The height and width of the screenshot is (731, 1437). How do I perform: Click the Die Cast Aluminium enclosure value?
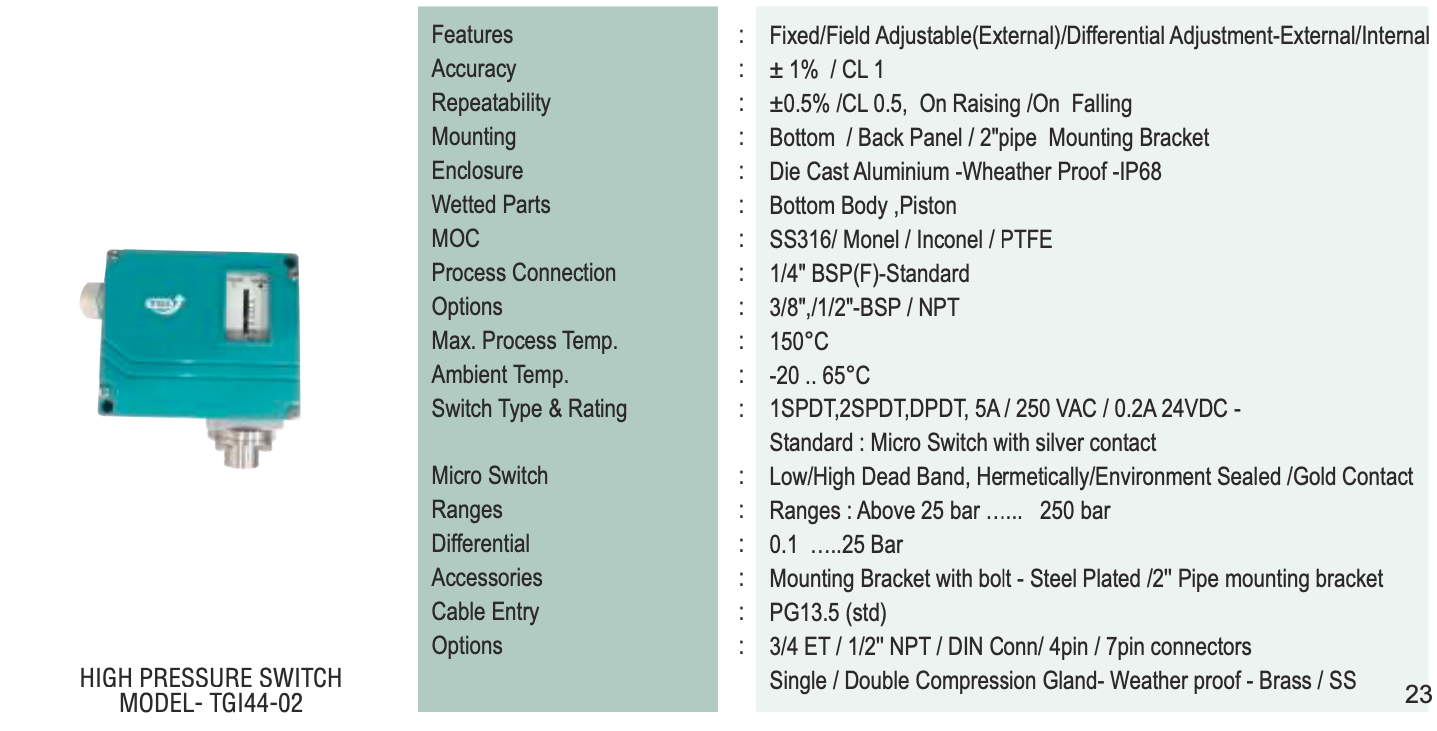965,172
